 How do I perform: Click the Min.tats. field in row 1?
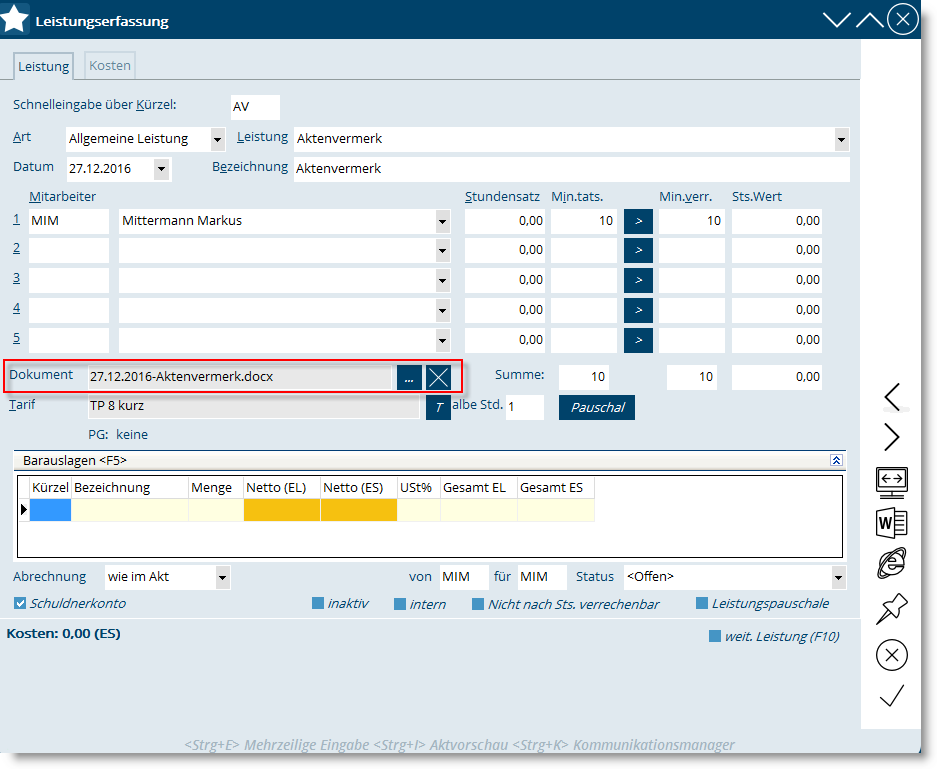[x=584, y=221]
